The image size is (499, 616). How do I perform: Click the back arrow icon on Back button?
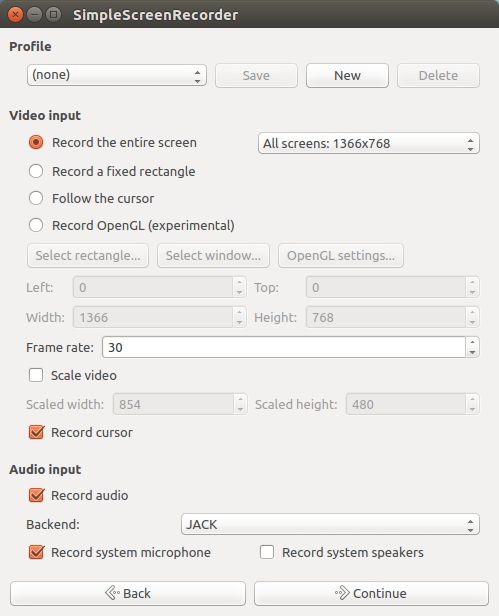click(112, 593)
